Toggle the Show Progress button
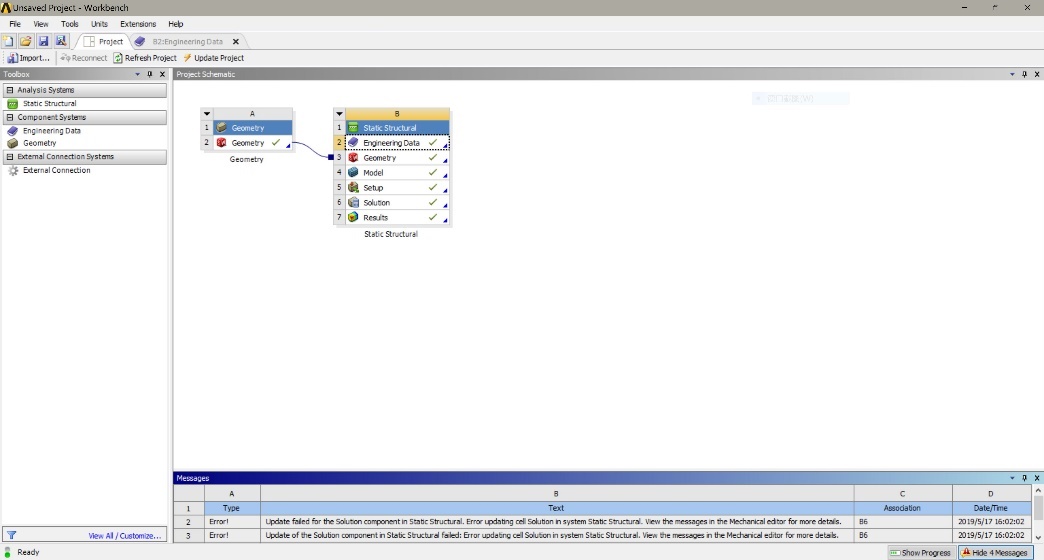1044x560 pixels. [920, 552]
